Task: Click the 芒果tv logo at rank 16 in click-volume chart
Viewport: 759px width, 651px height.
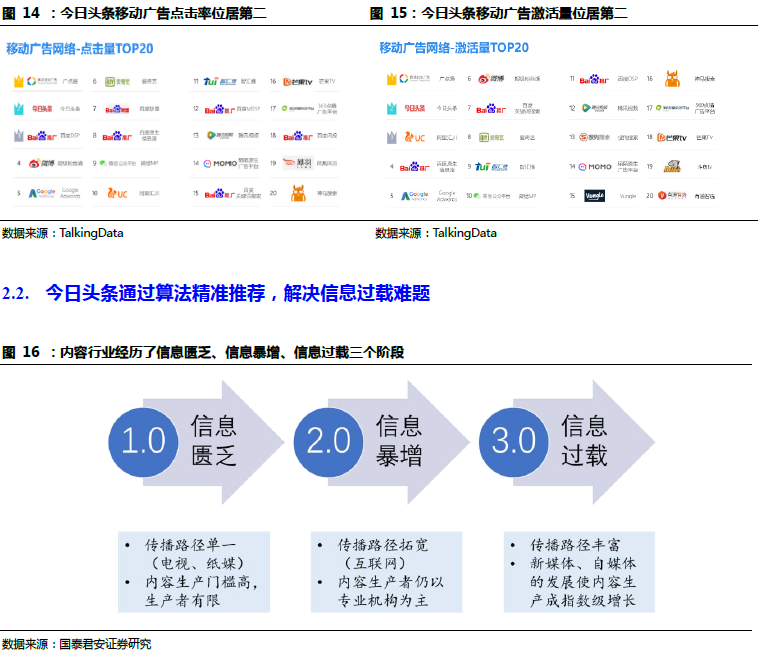Action: coord(297,82)
